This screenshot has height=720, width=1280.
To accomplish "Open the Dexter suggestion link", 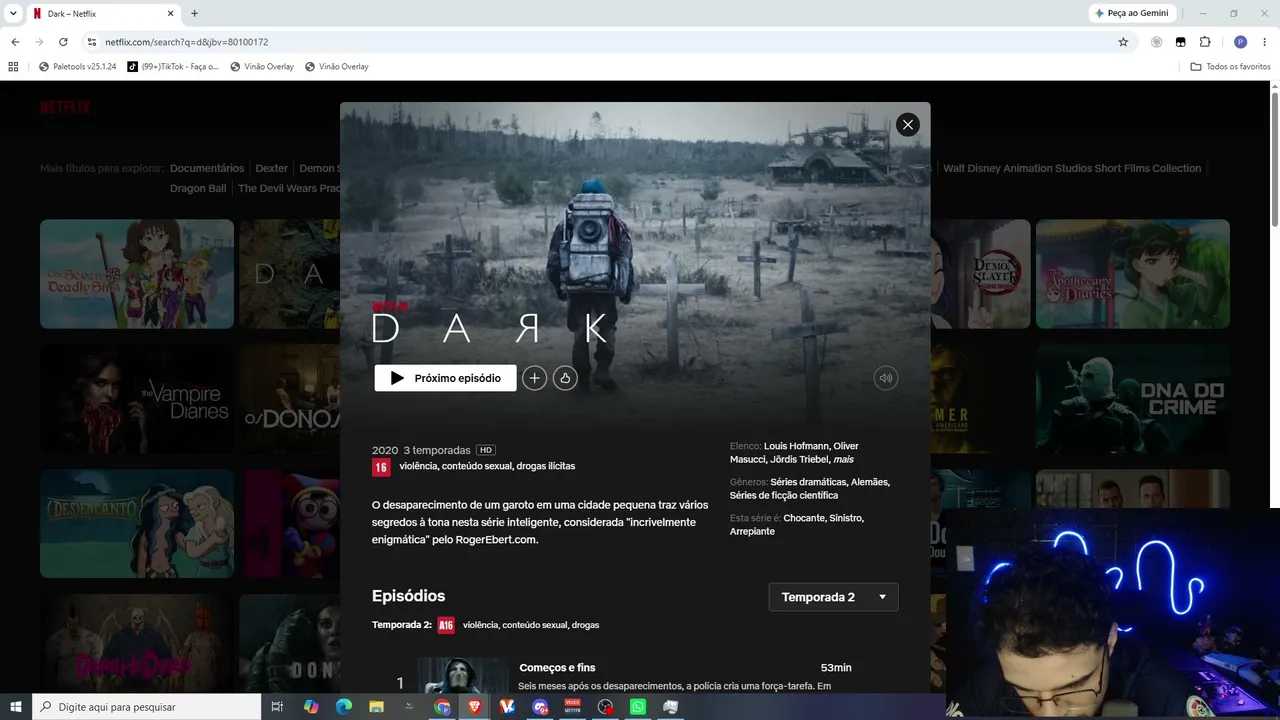I will coord(272,168).
